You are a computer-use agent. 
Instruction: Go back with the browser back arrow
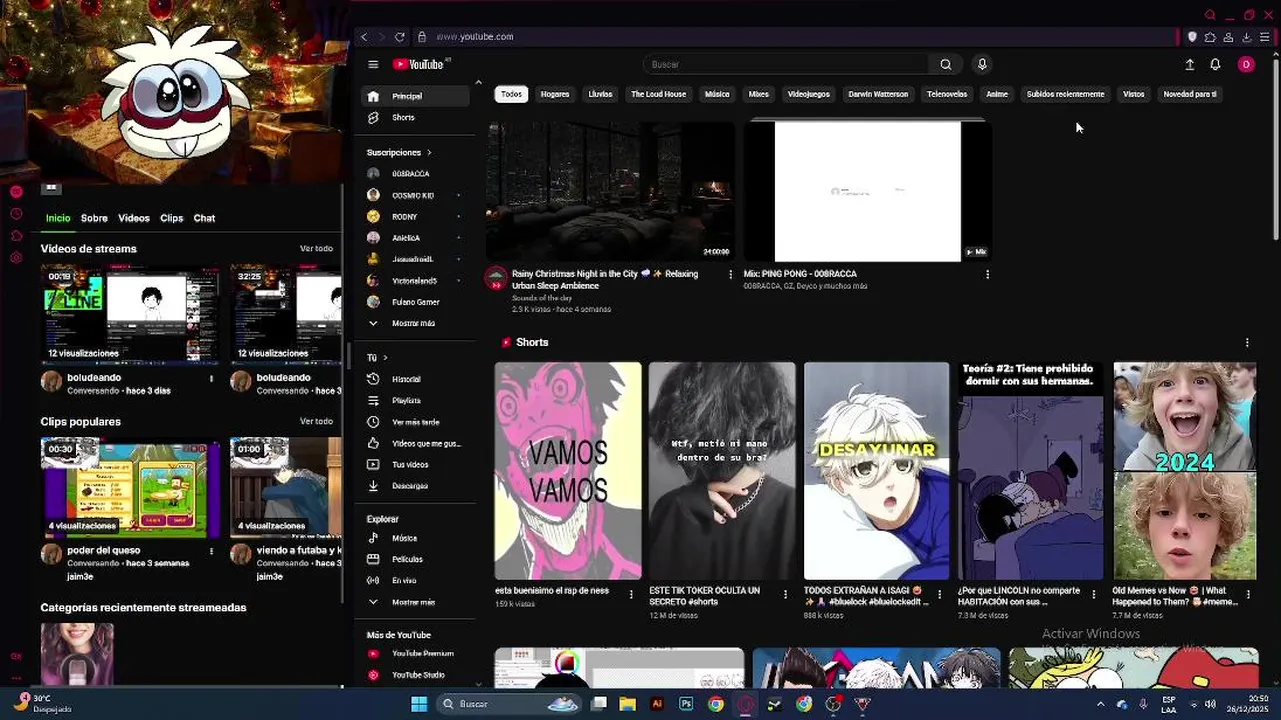pyautogui.click(x=364, y=37)
